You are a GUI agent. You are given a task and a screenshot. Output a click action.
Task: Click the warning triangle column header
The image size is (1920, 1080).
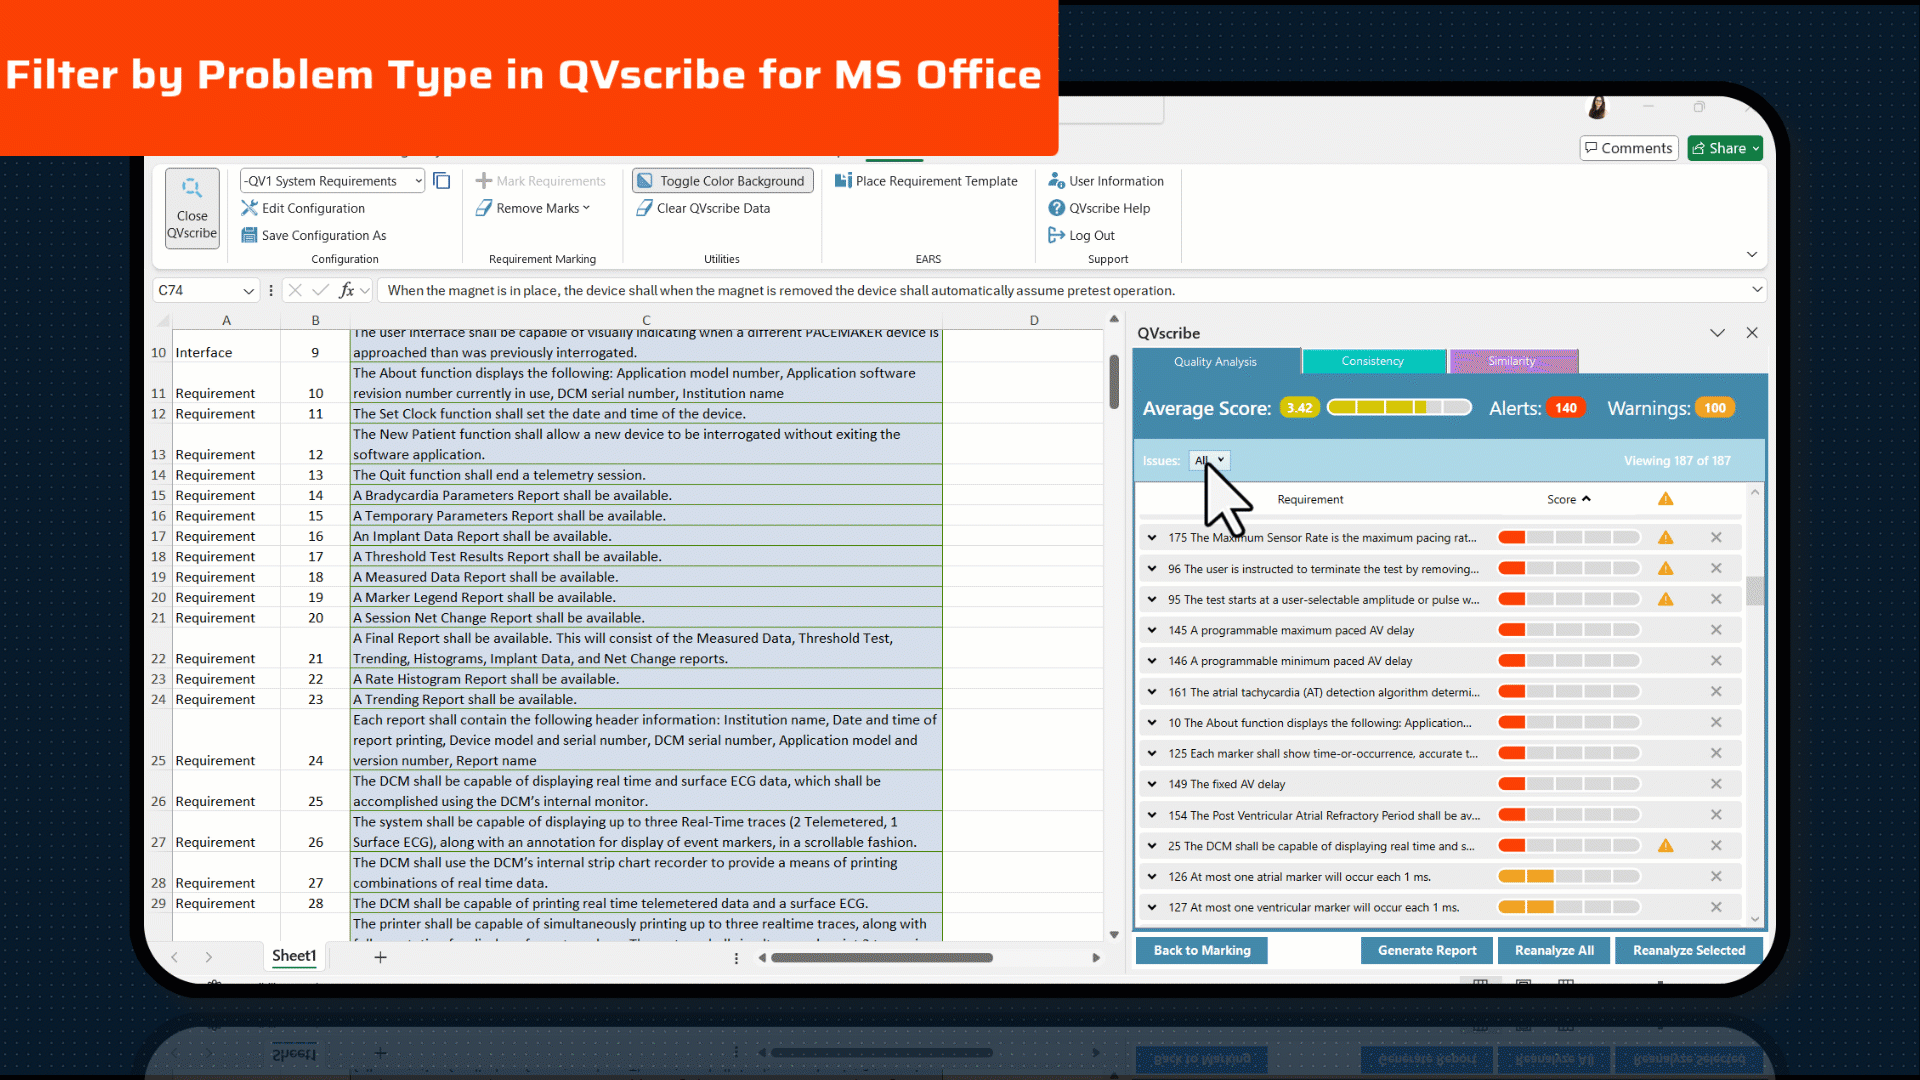tap(1666, 499)
